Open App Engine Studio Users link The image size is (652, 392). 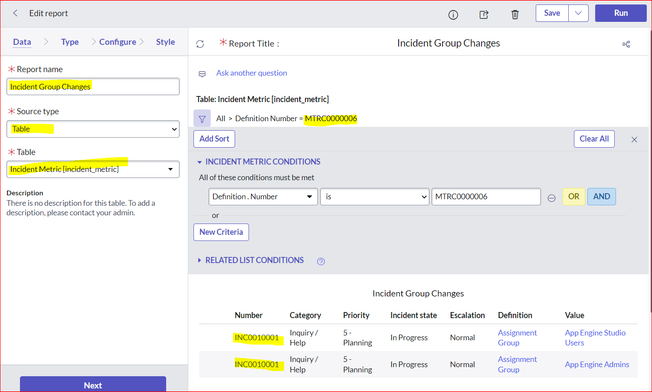pyautogui.click(x=595, y=338)
